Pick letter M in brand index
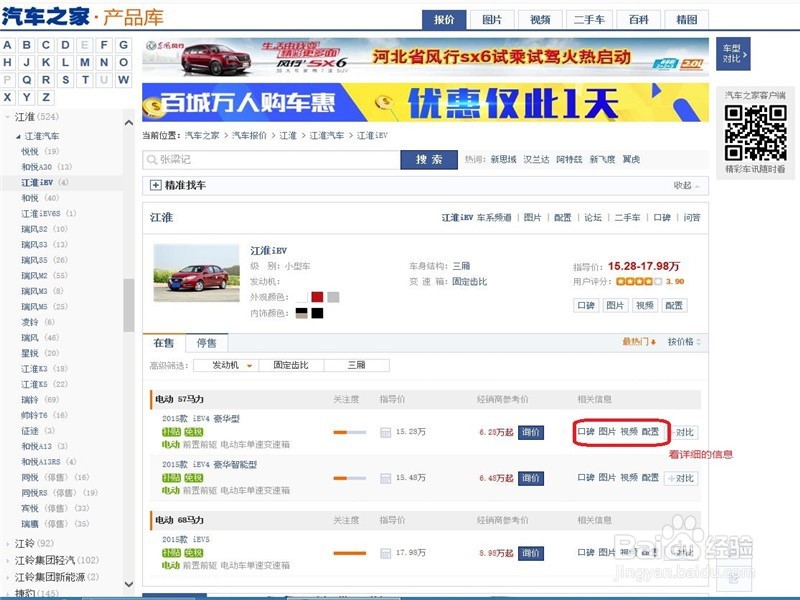The width and height of the screenshot is (800, 600). click(85, 62)
